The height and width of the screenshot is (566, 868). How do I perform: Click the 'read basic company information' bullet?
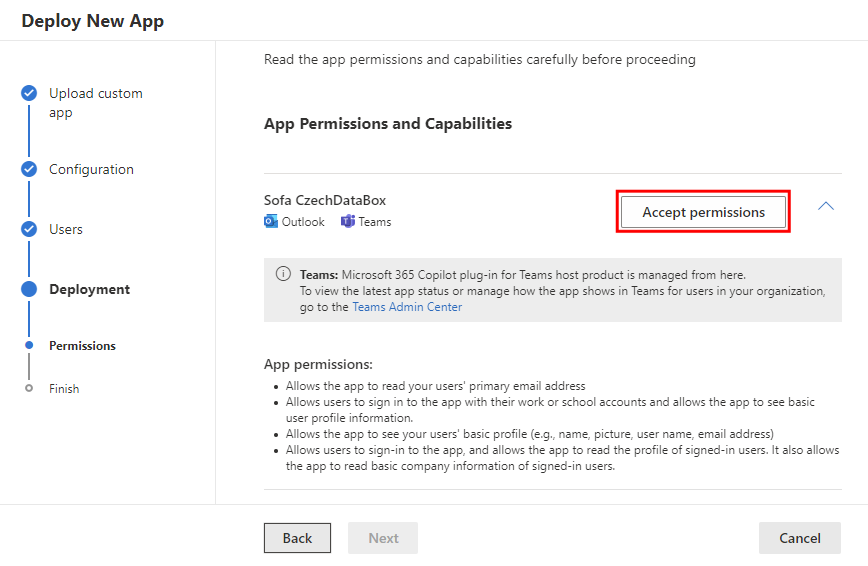tap(562, 457)
